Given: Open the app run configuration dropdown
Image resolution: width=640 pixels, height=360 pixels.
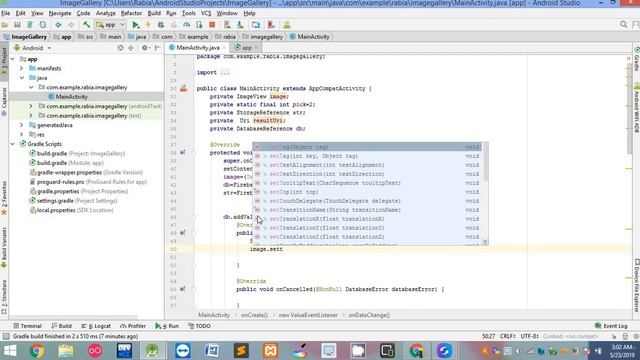Looking at the screenshot, I should pos(110,25).
